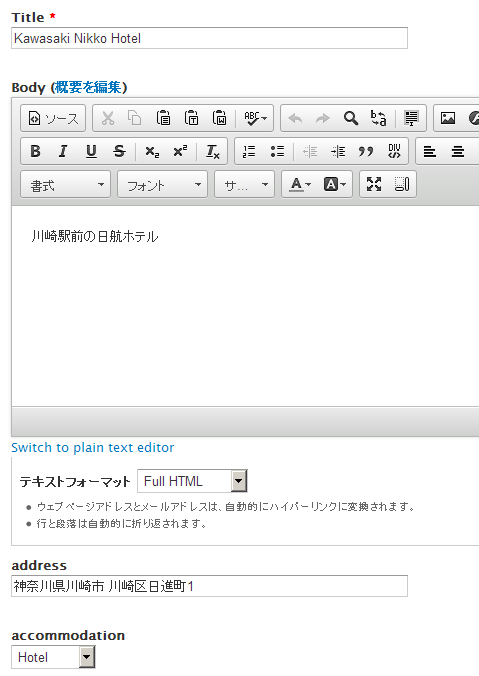Viewport: 479px width, 676px height.
Task: Click the Cut scissors icon
Action: click(108, 118)
